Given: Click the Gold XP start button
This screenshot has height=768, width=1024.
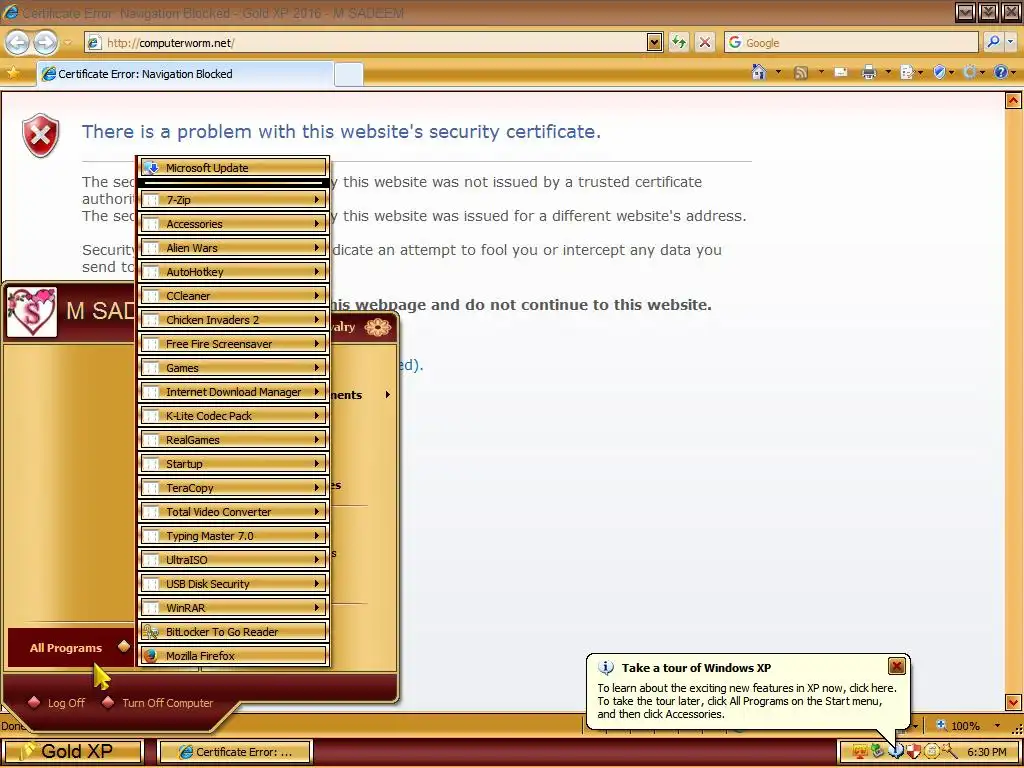Looking at the screenshot, I should (x=72, y=752).
